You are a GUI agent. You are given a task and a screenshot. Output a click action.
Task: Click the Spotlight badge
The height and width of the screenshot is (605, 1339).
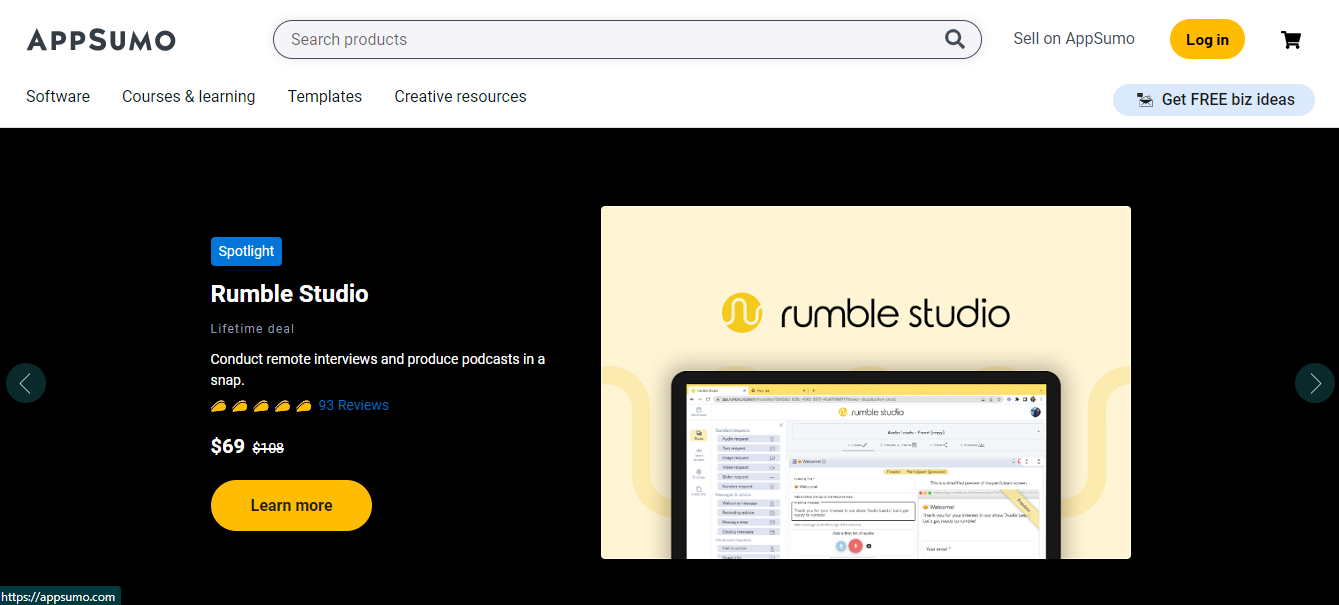pyautogui.click(x=246, y=251)
